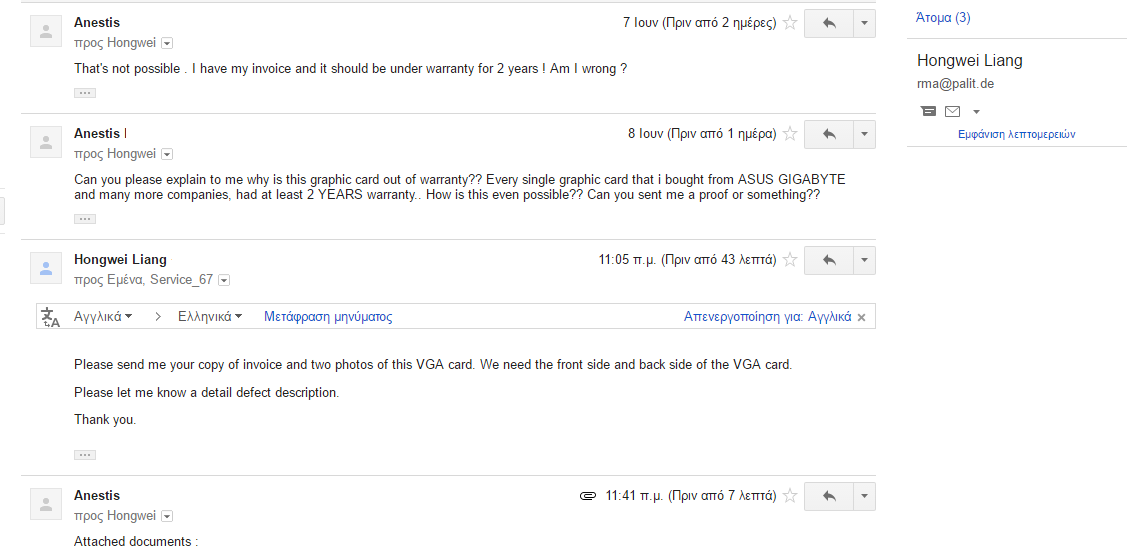
Task: Click the email envelope icon under rma@palit.de
Action: 953,112
